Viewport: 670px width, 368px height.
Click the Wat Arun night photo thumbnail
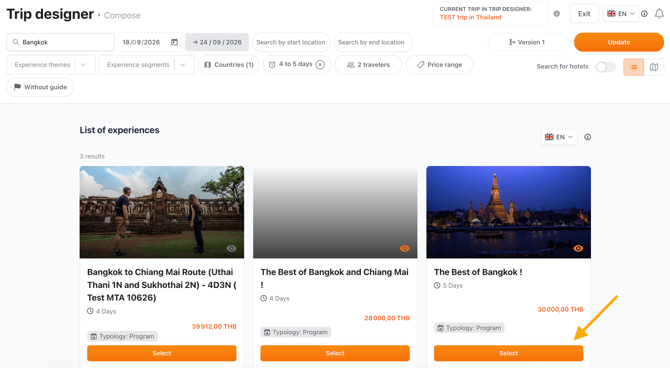coord(508,212)
